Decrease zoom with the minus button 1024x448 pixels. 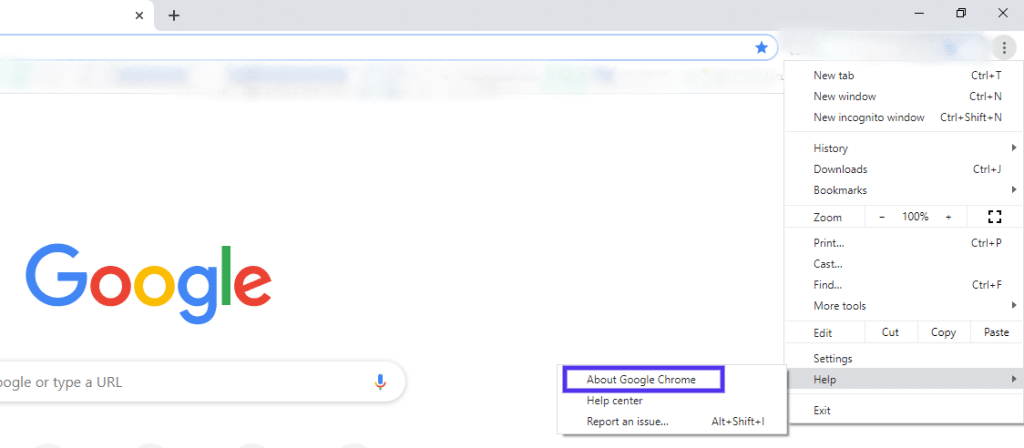[882, 217]
